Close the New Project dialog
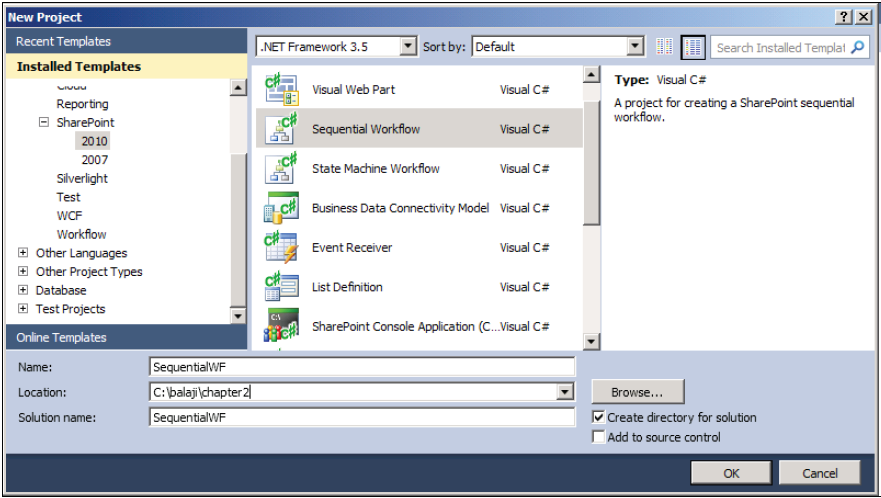881x498 pixels. tap(863, 17)
